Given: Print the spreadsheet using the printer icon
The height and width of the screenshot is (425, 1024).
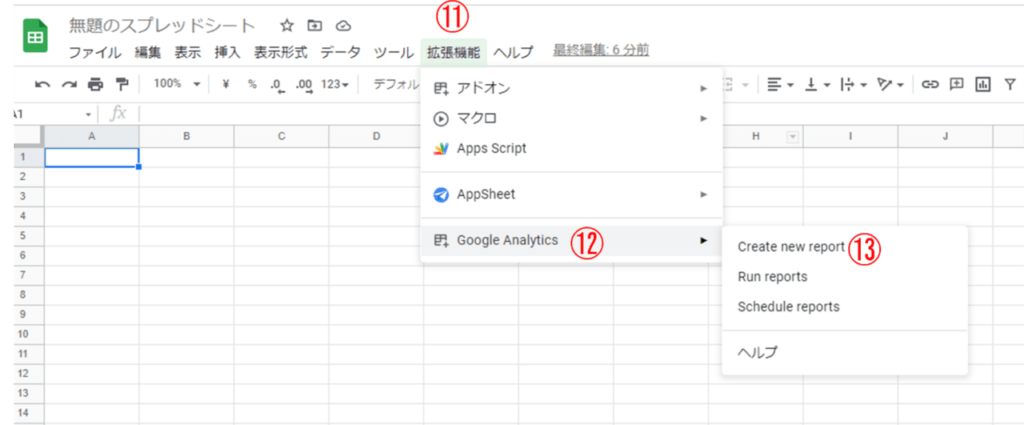Looking at the screenshot, I should [x=95, y=85].
